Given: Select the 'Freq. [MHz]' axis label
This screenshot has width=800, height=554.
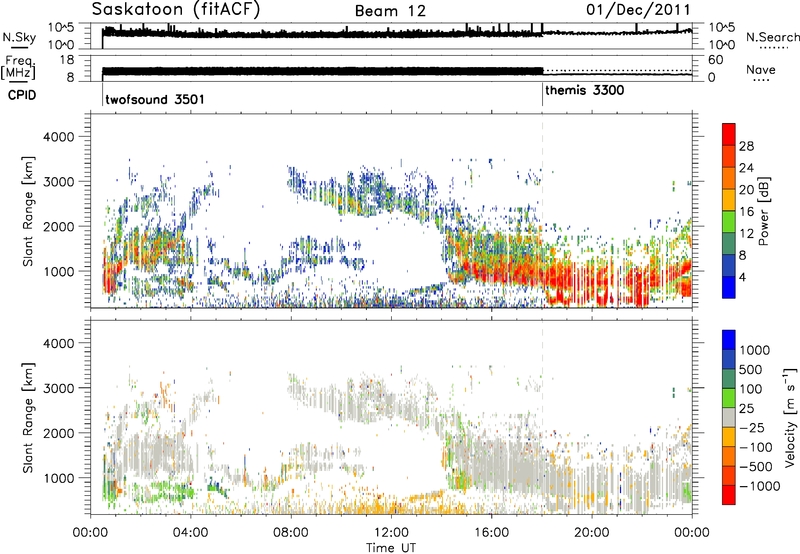Looking at the screenshot, I should [x=18, y=67].
